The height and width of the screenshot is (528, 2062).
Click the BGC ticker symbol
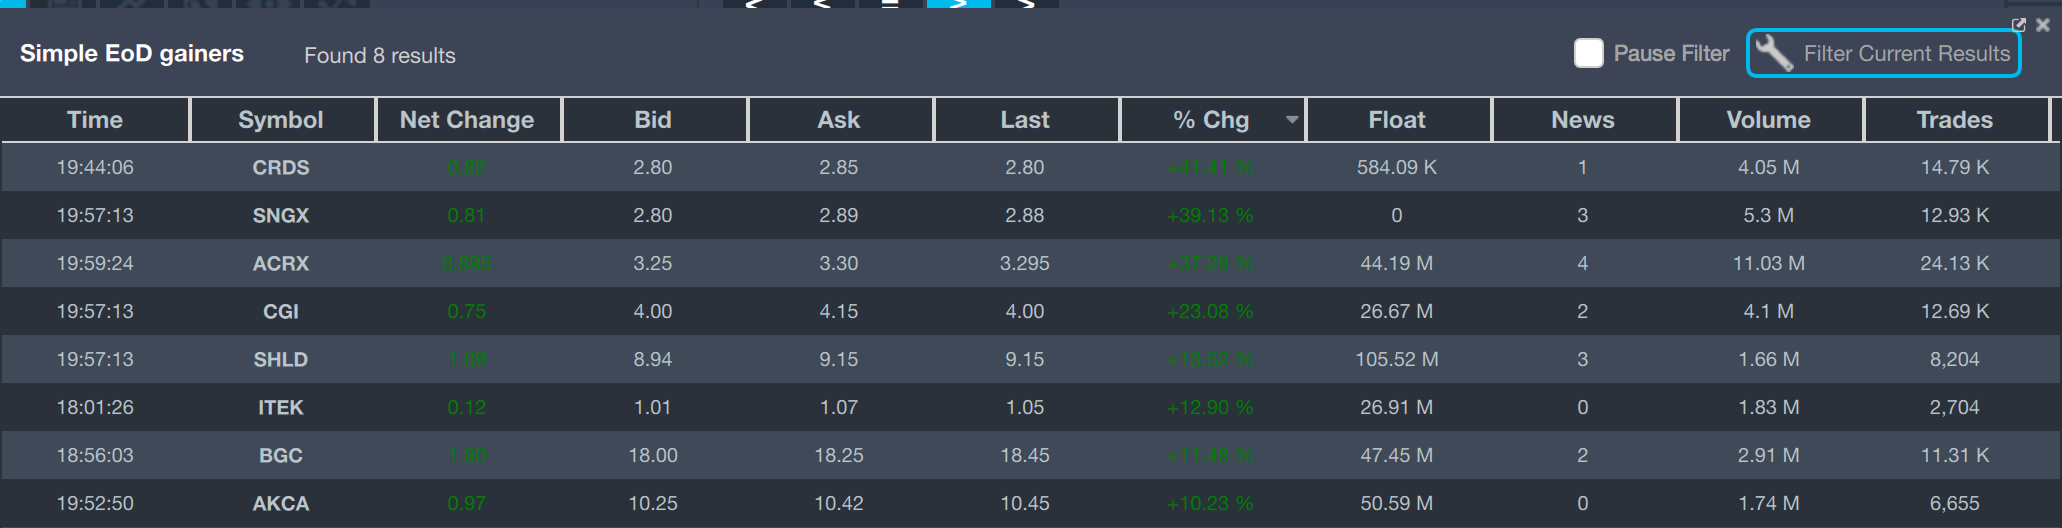pyautogui.click(x=281, y=456)
